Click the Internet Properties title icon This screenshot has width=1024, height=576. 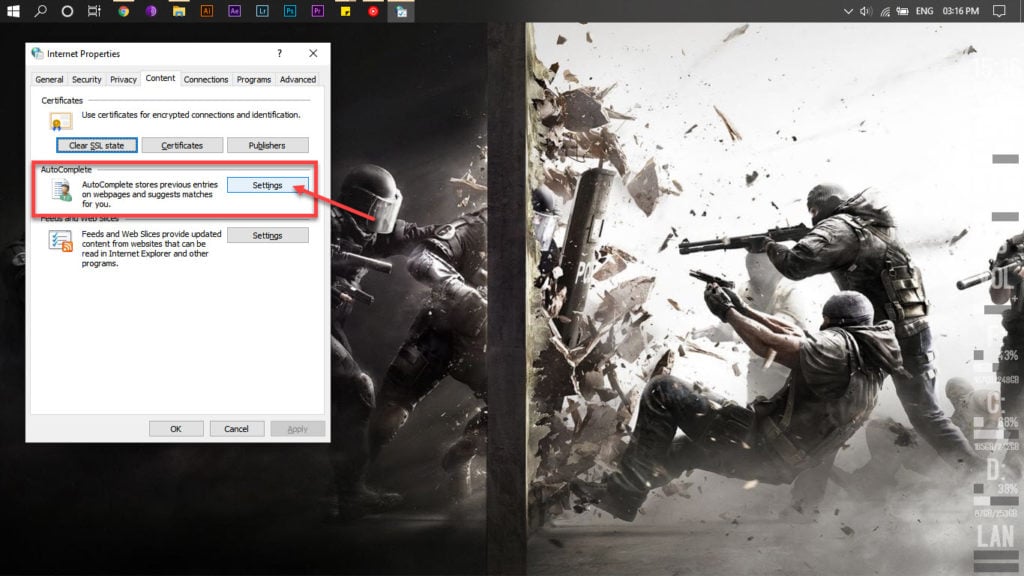point(37,54)
